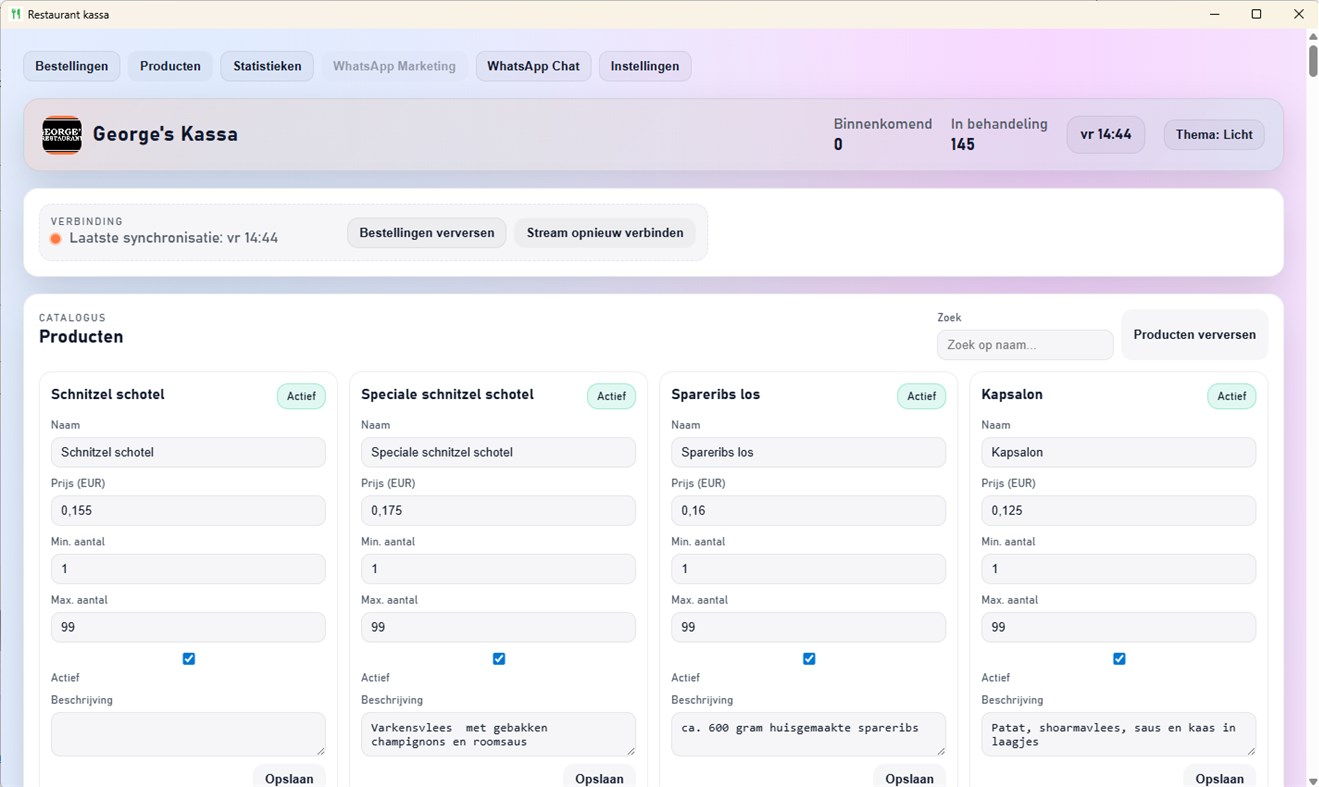Click the Prijs field showing 0,175
Image resolution: width=1319 pixels, height=787 pixels.
pos(498,510)
